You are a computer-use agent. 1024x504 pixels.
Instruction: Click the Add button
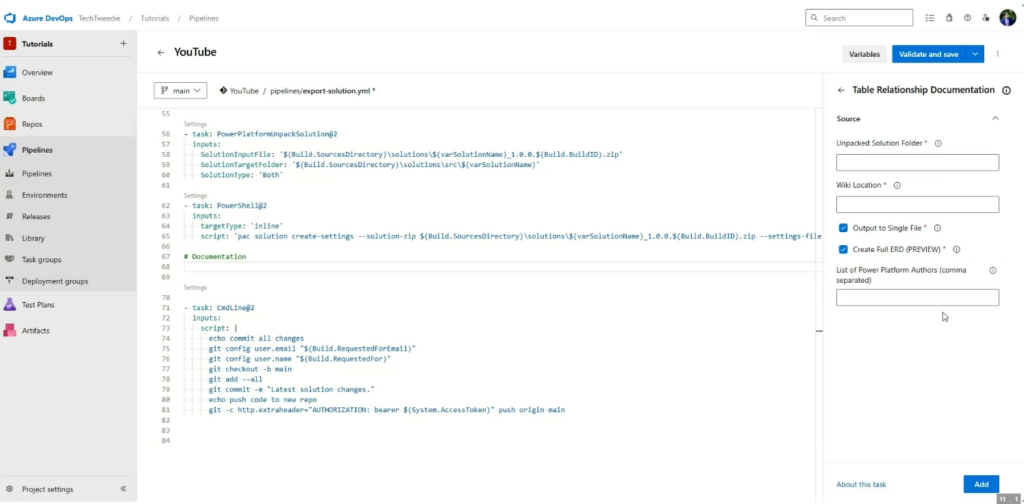tap(981, 484)
